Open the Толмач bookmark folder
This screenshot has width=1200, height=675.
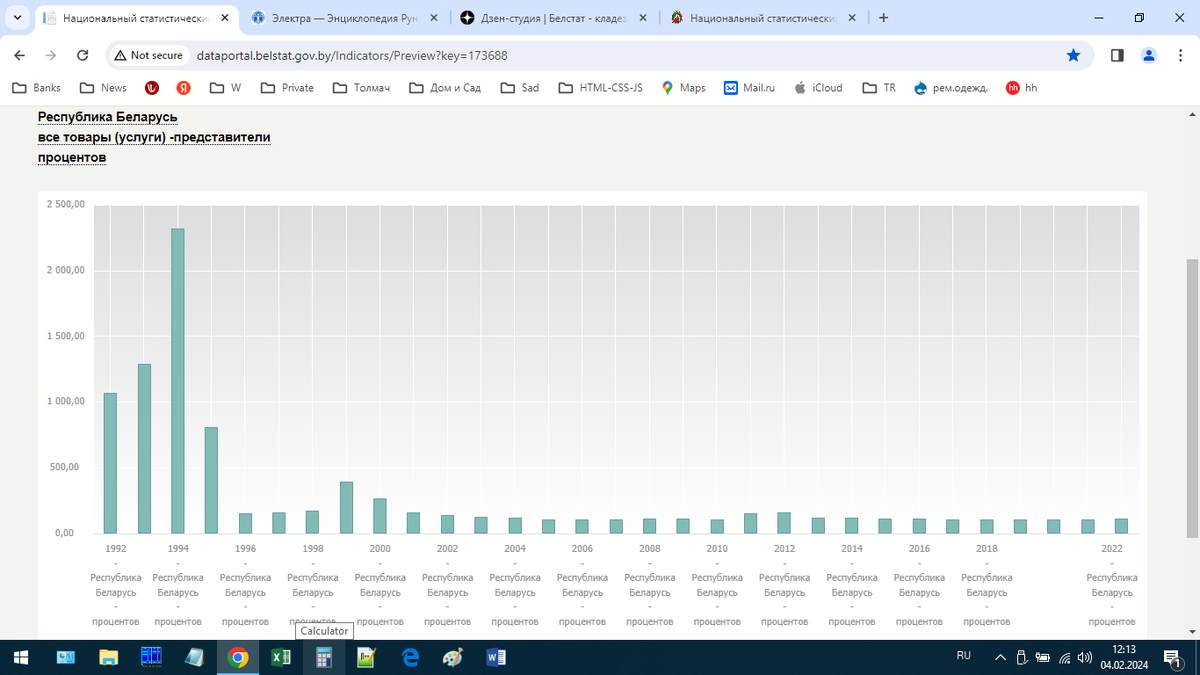pos(361,88)
